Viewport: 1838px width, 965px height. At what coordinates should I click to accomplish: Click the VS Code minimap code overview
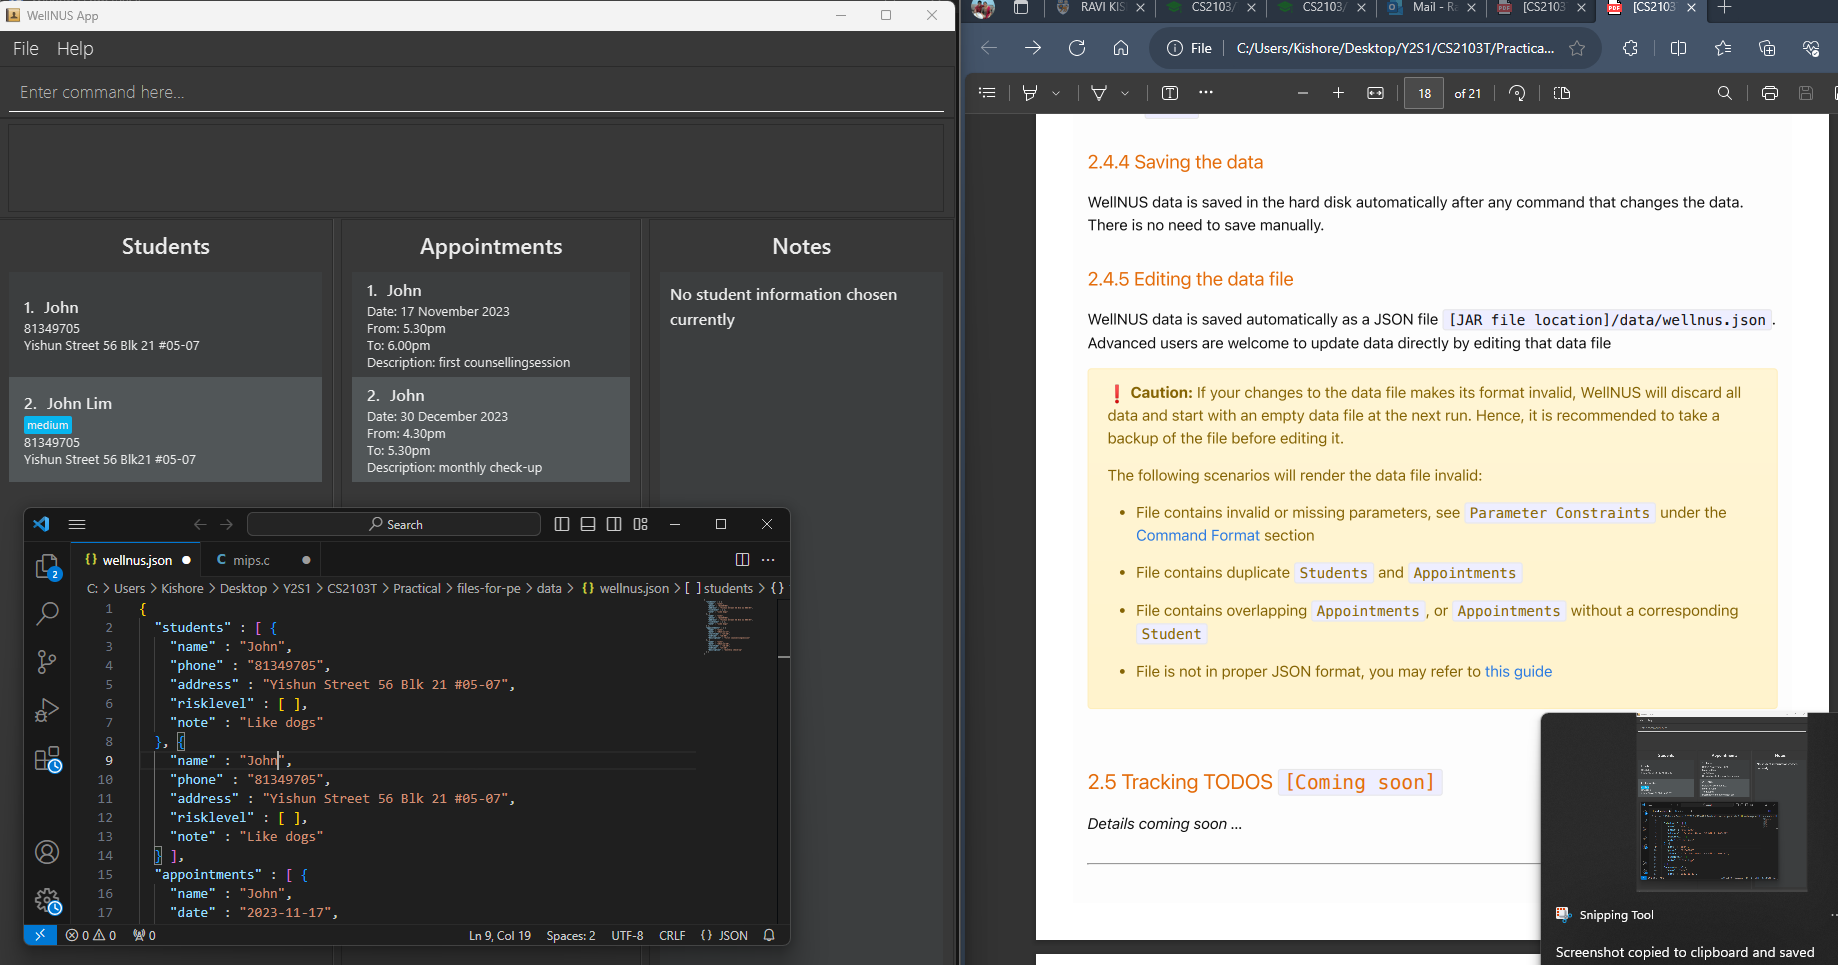click(x=728, y=626)
